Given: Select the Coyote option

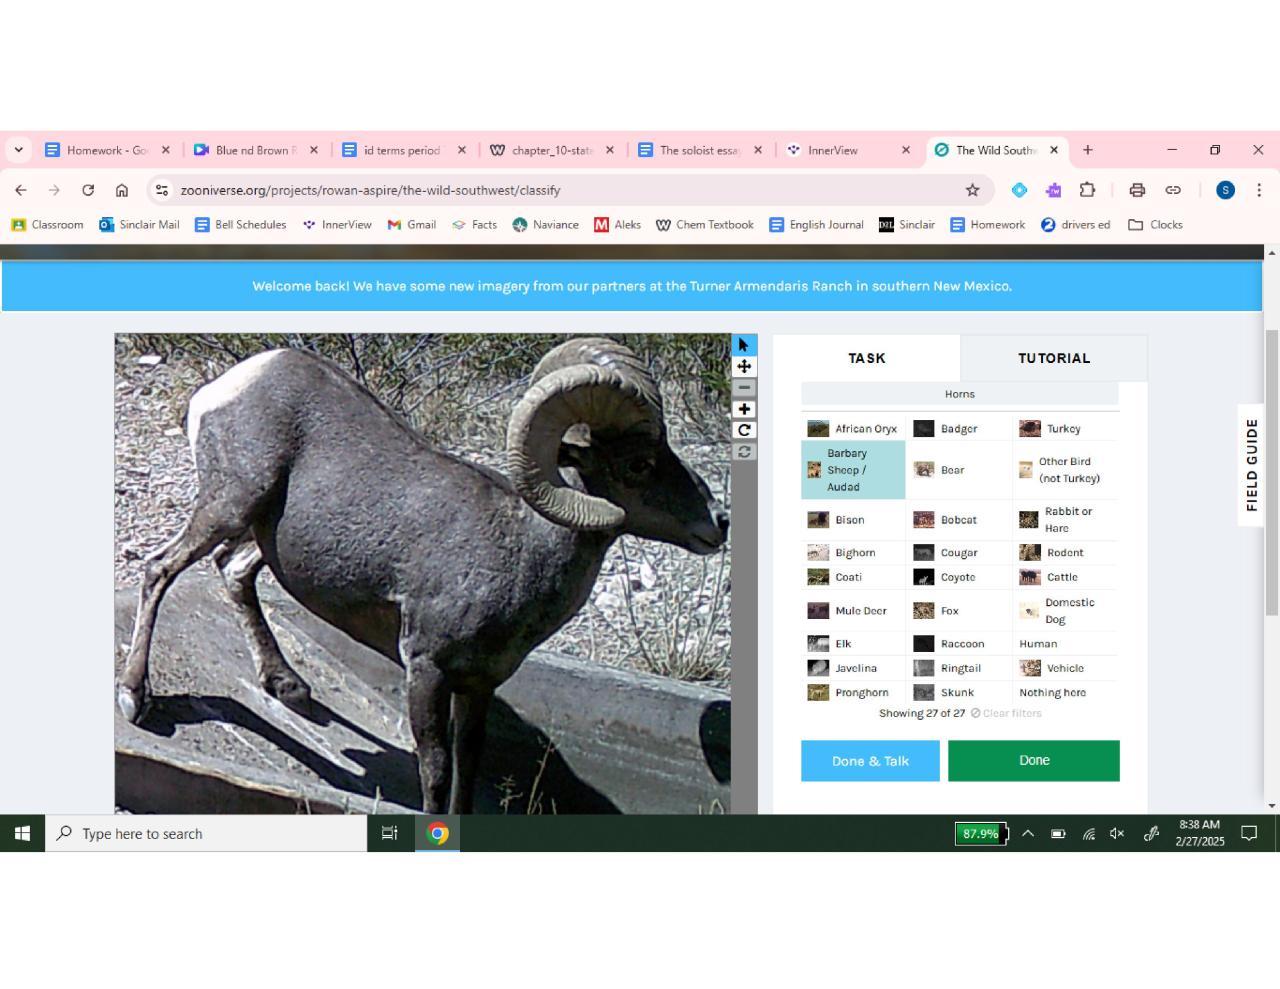Looking at the screenshot, I should tap(959, 577).
